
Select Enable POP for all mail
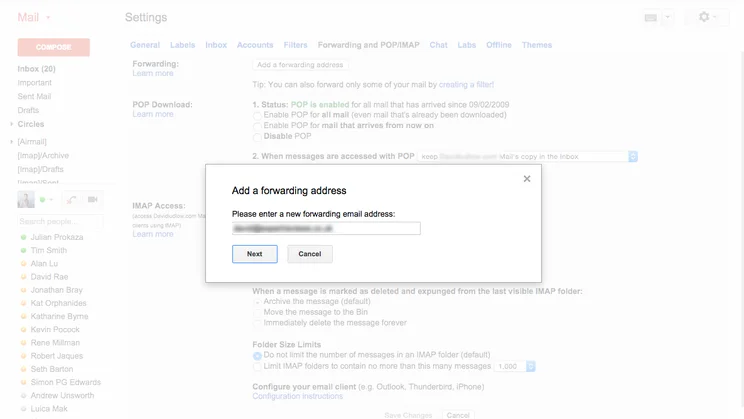(257, 115)
